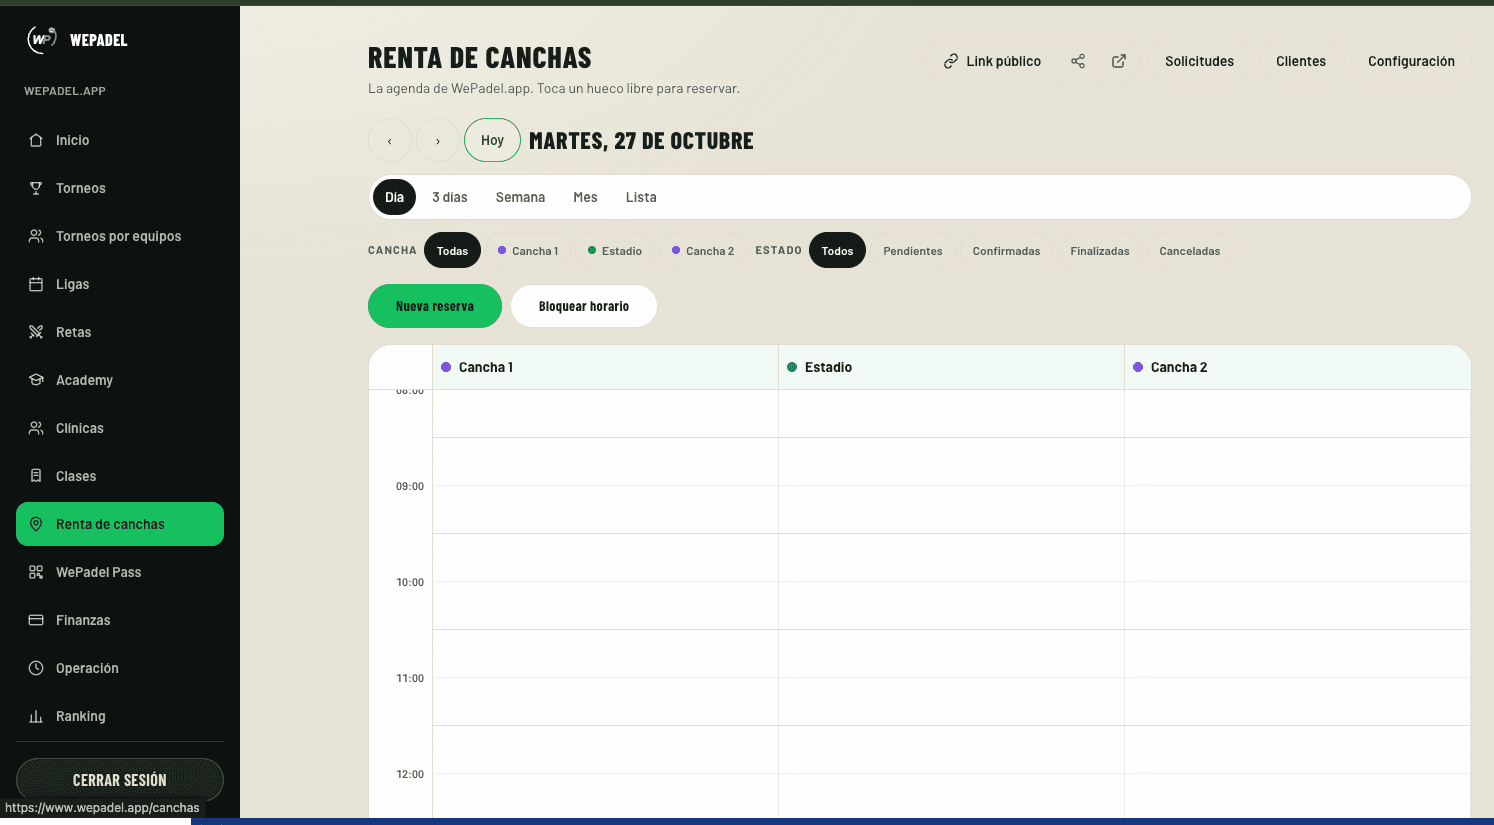Select the Día view tab

(x=394, y=197)
